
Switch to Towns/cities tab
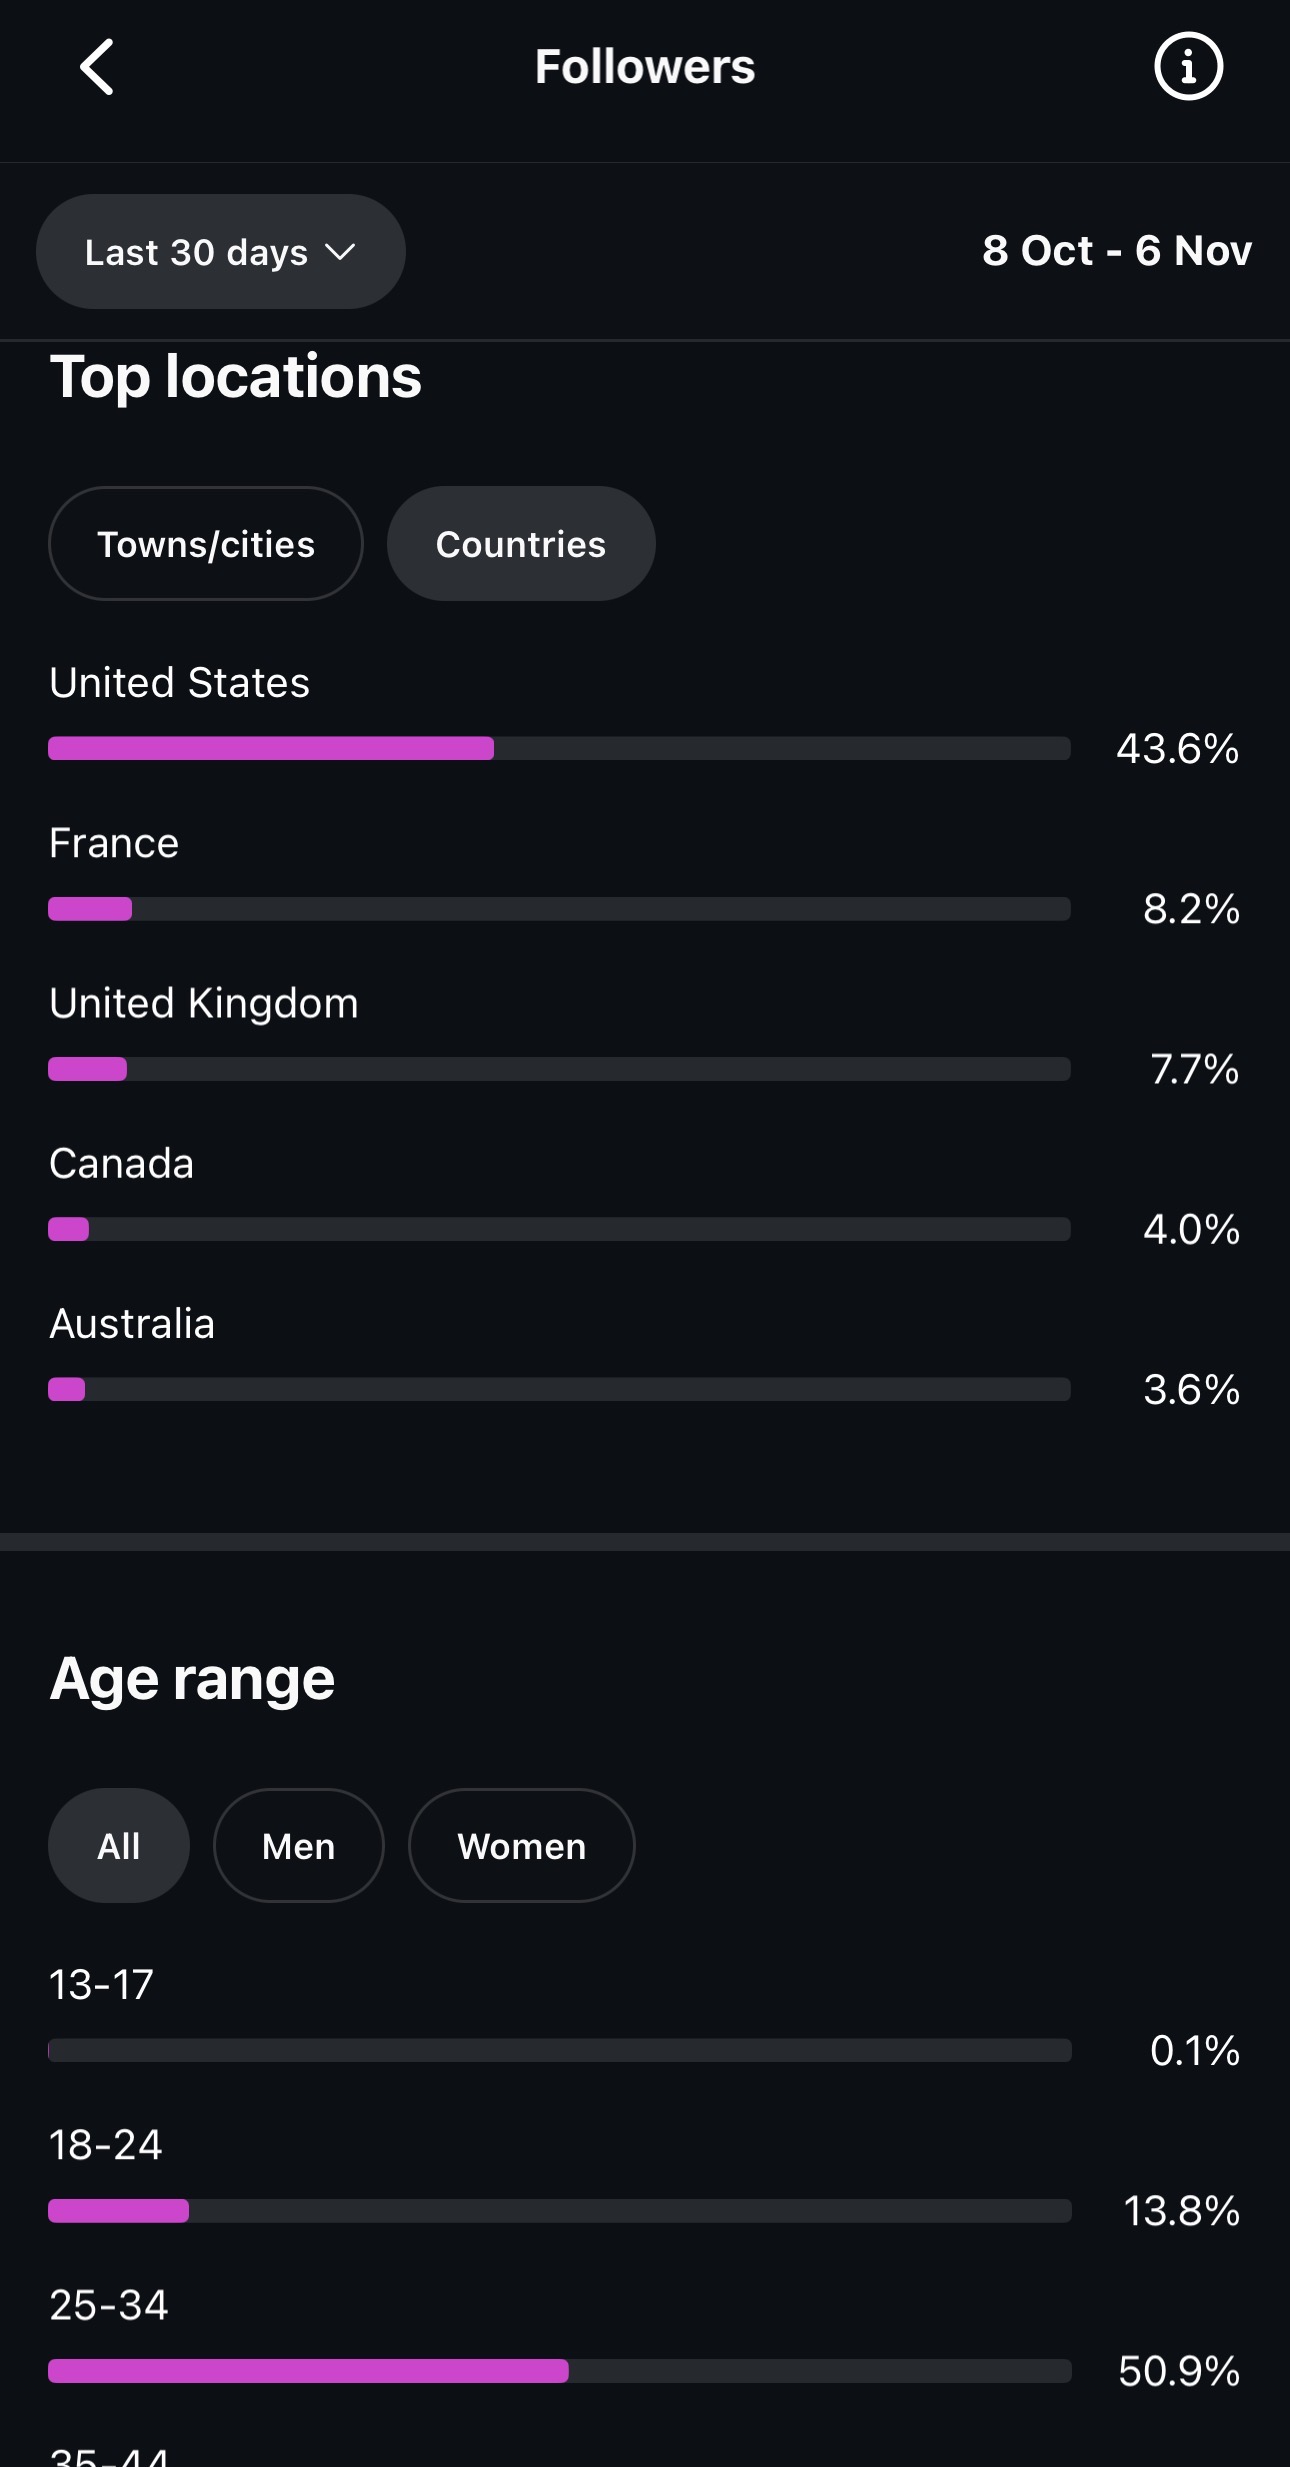tap(206, 544)
